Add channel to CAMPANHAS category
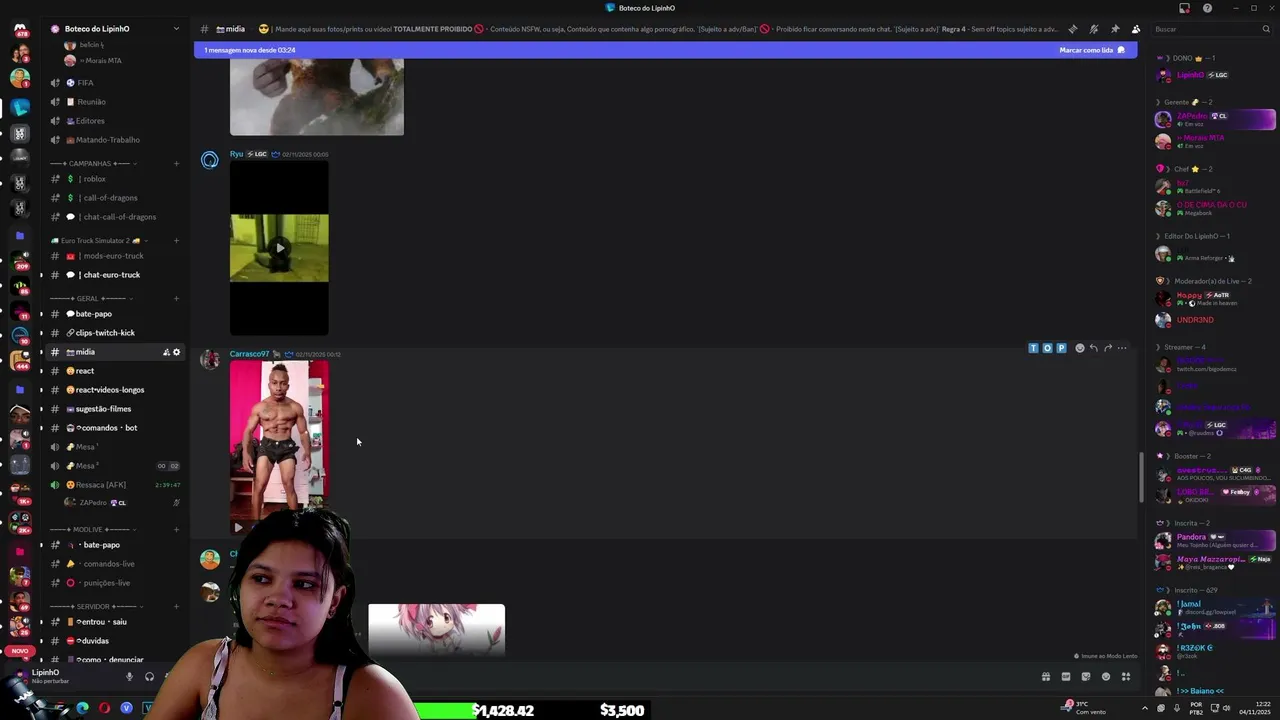Viewport: 1280px width, 720px height. [x=176, y=163]
